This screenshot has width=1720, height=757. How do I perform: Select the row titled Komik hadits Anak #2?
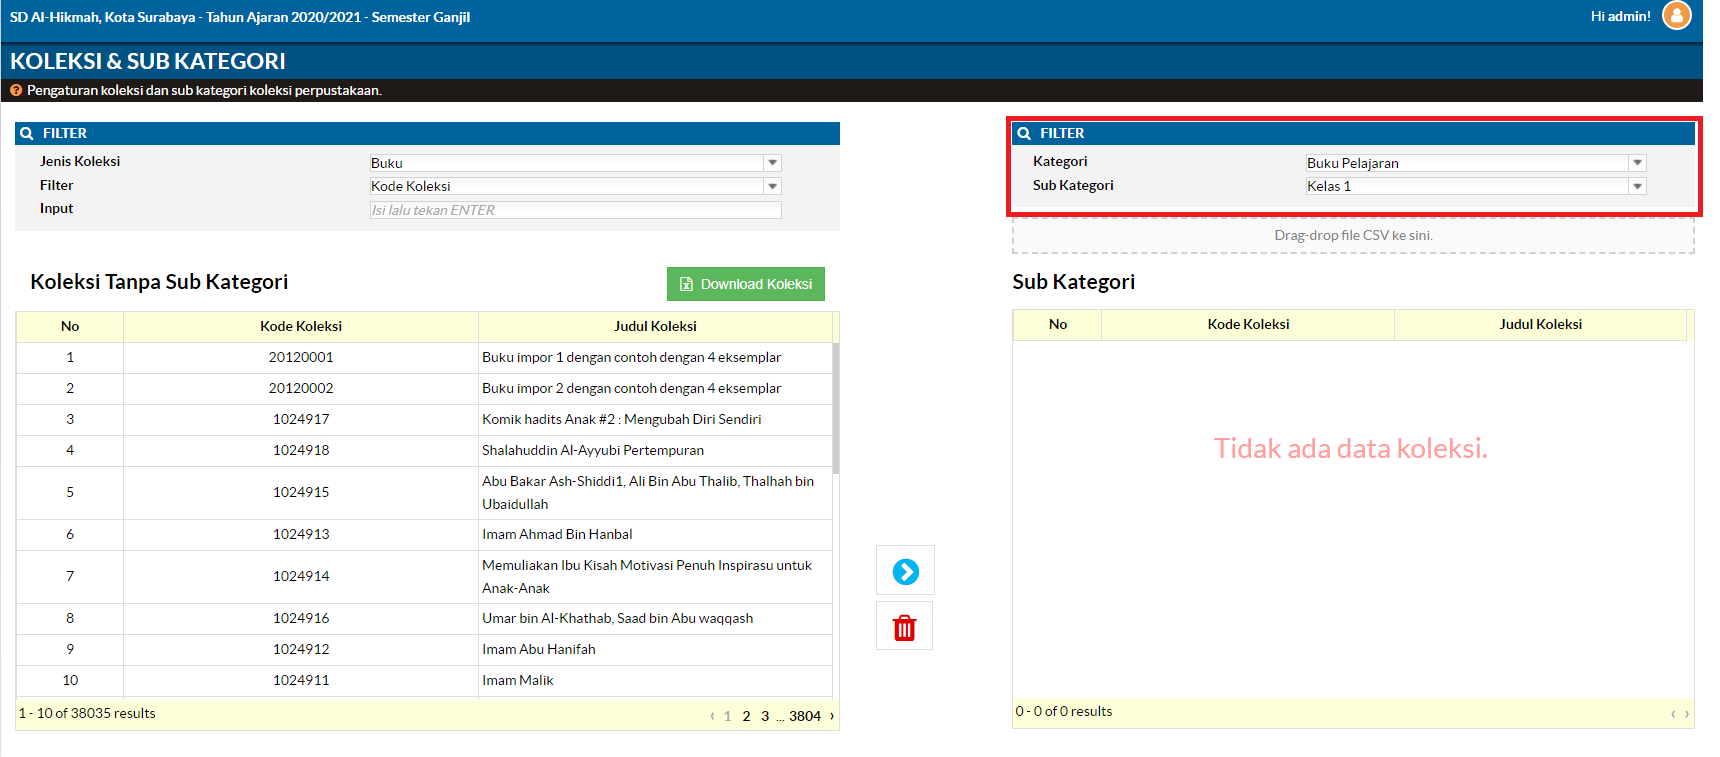[x=424, y=420]
